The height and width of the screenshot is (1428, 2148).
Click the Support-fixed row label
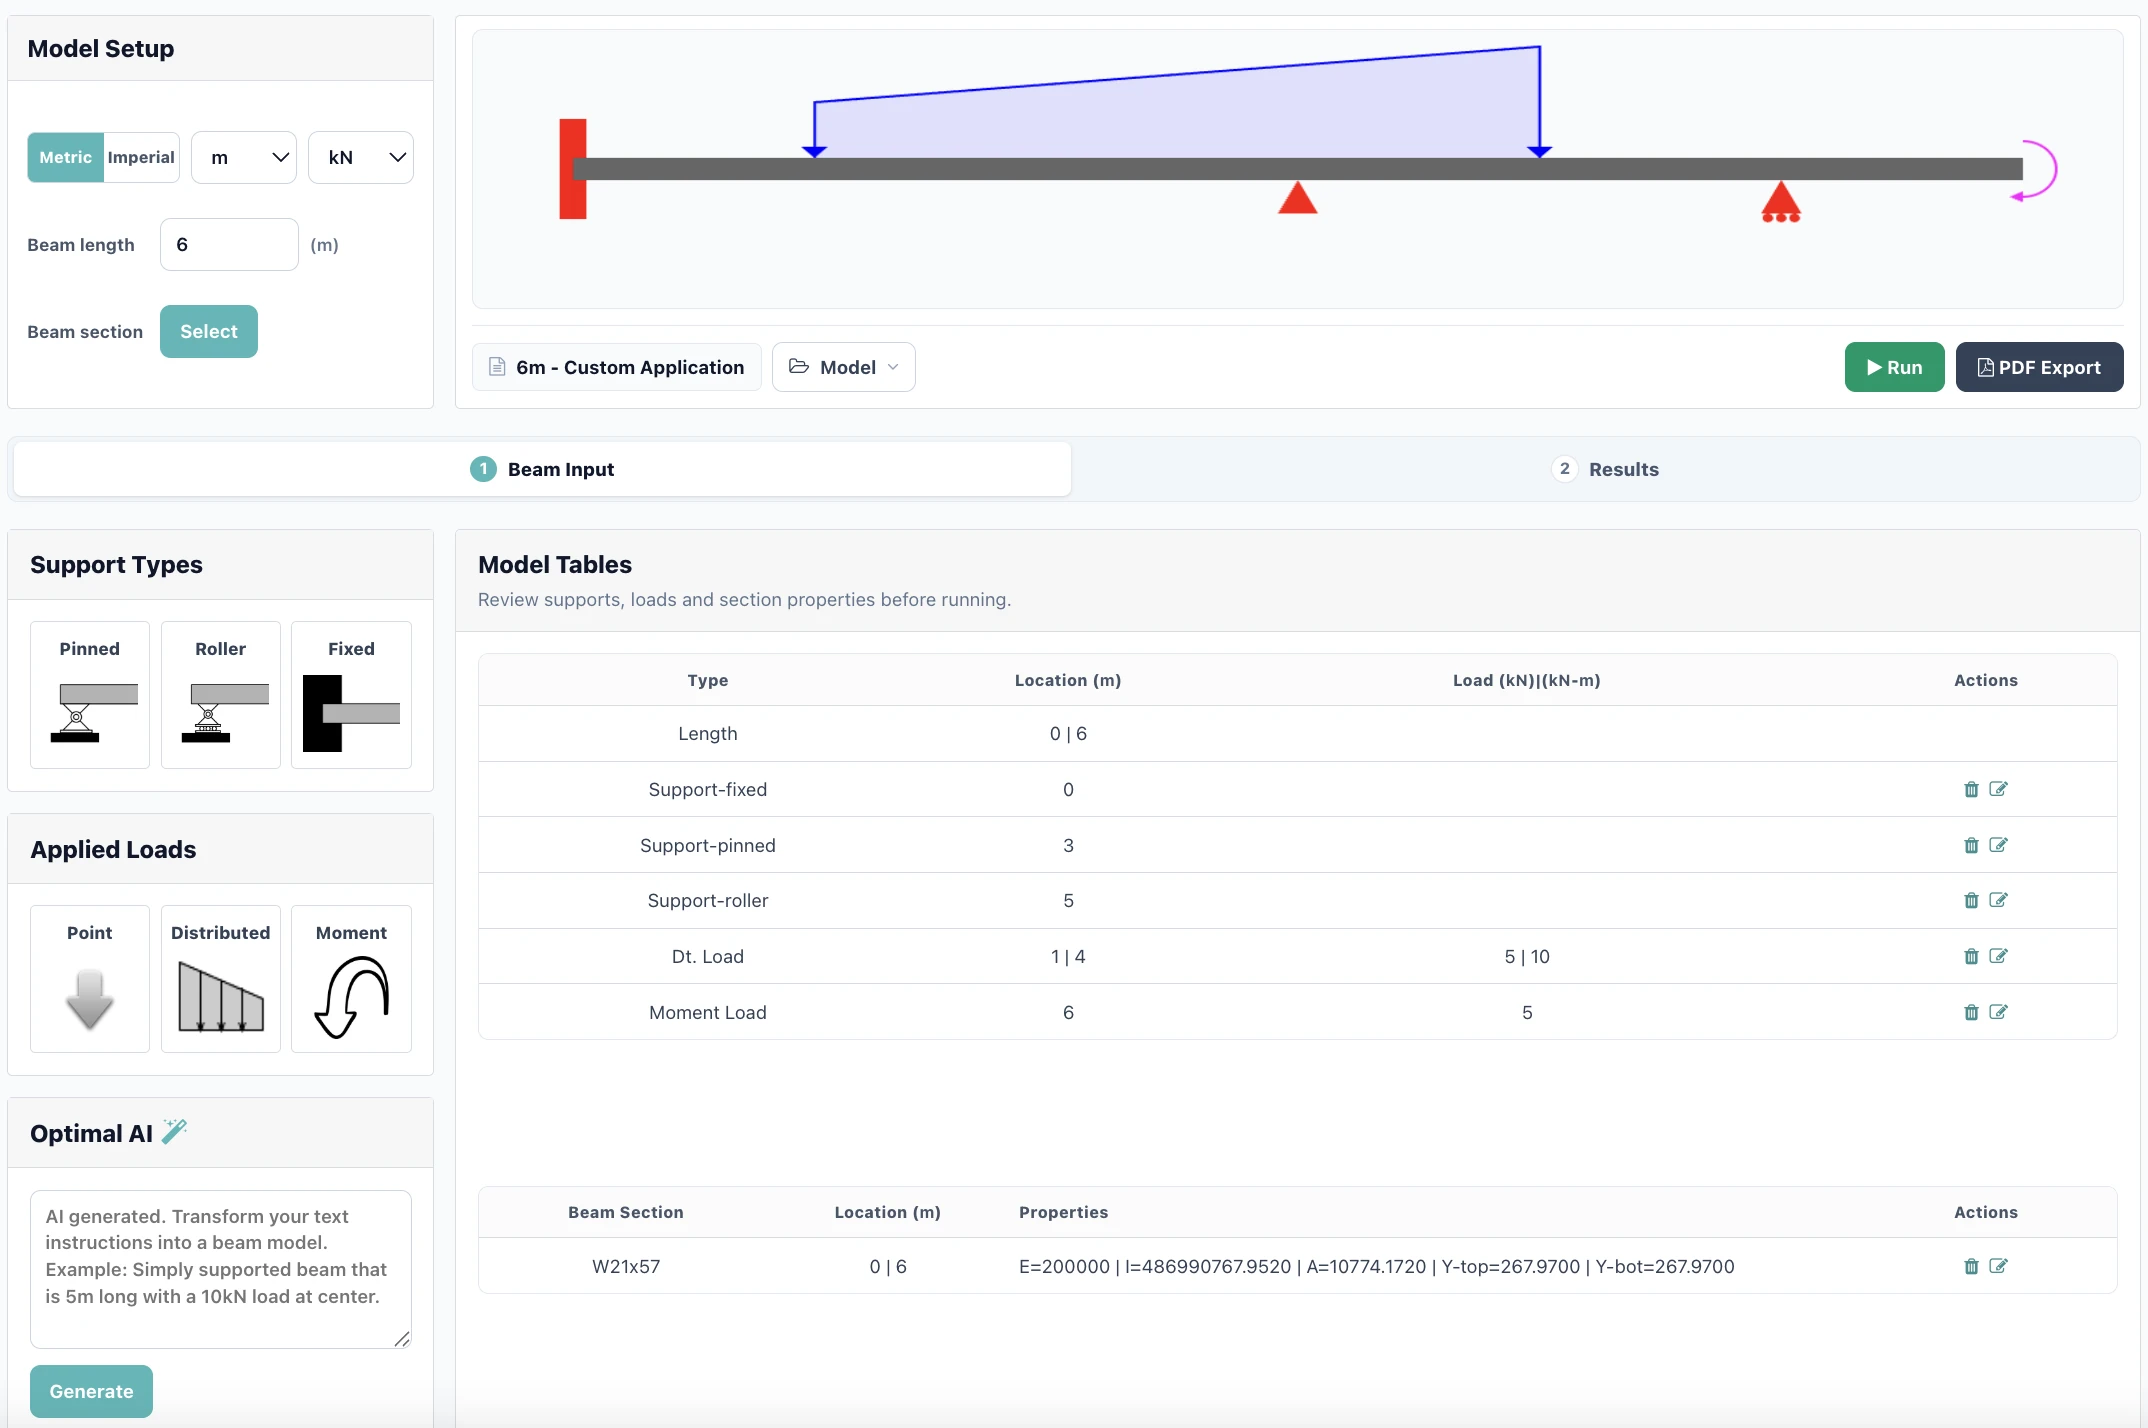click(x=708, y=789)
